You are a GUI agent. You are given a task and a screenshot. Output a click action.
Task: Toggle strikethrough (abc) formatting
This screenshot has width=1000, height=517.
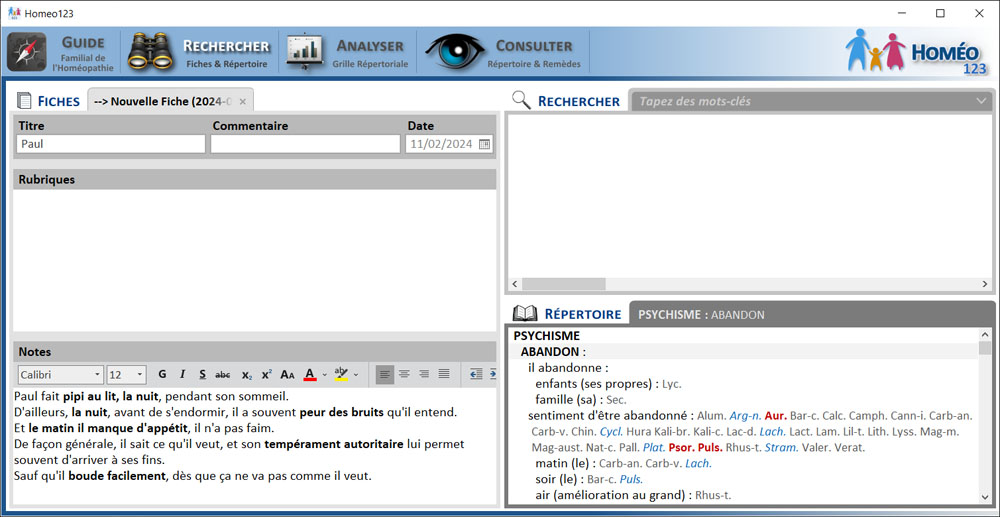click(x=223, y=374)
